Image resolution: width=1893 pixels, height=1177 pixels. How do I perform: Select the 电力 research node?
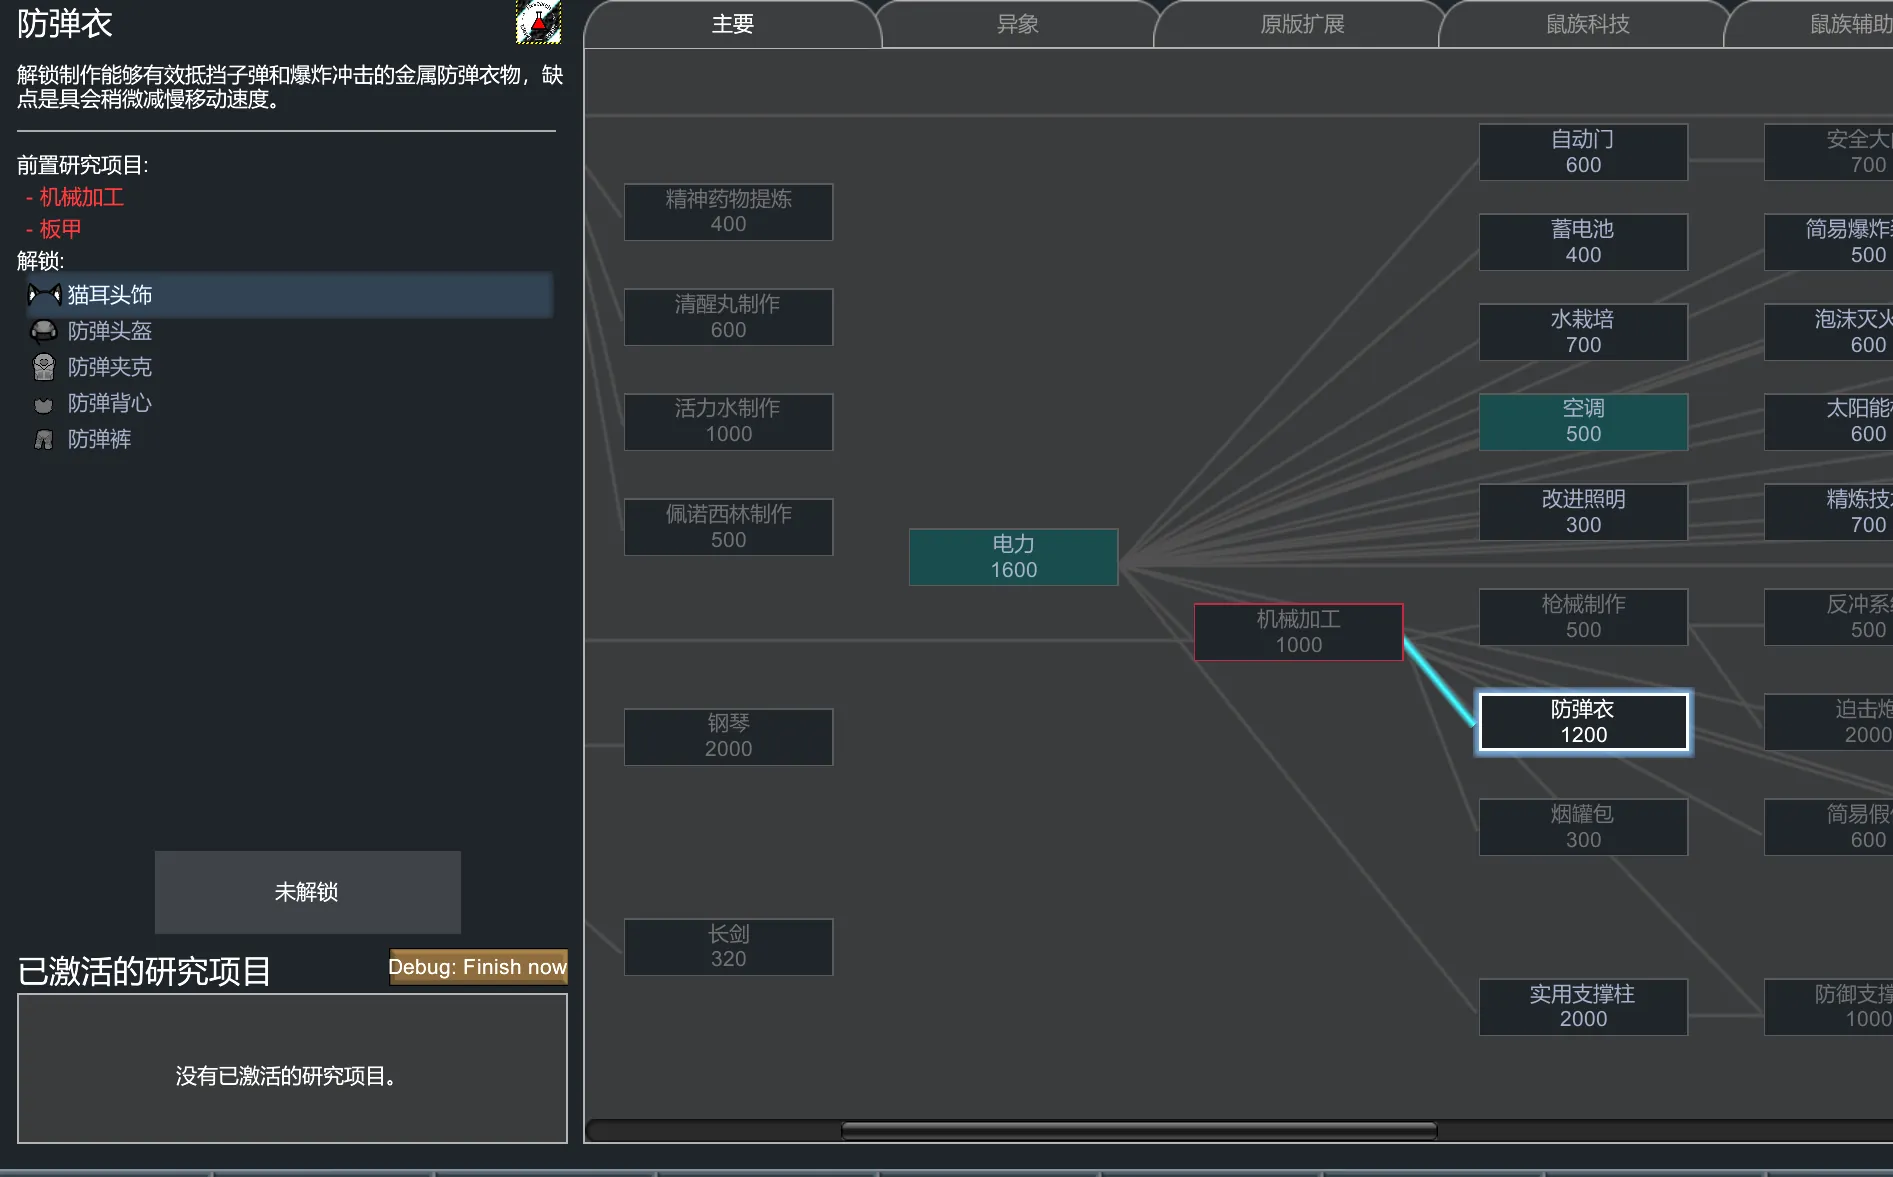pos(1013,557)
